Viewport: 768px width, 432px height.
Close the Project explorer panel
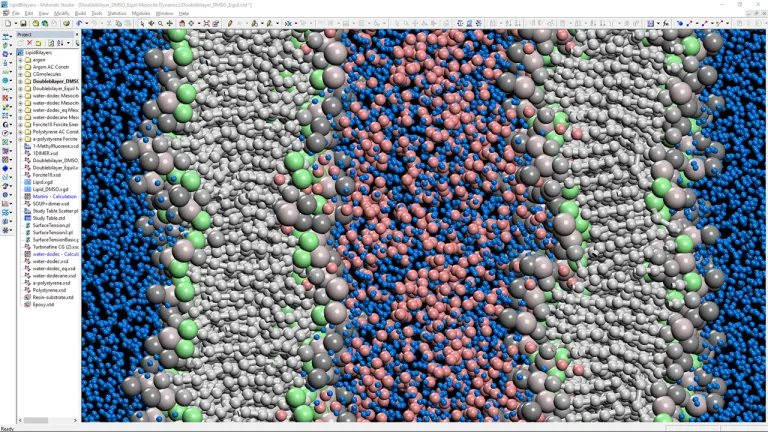click(76, 34)
